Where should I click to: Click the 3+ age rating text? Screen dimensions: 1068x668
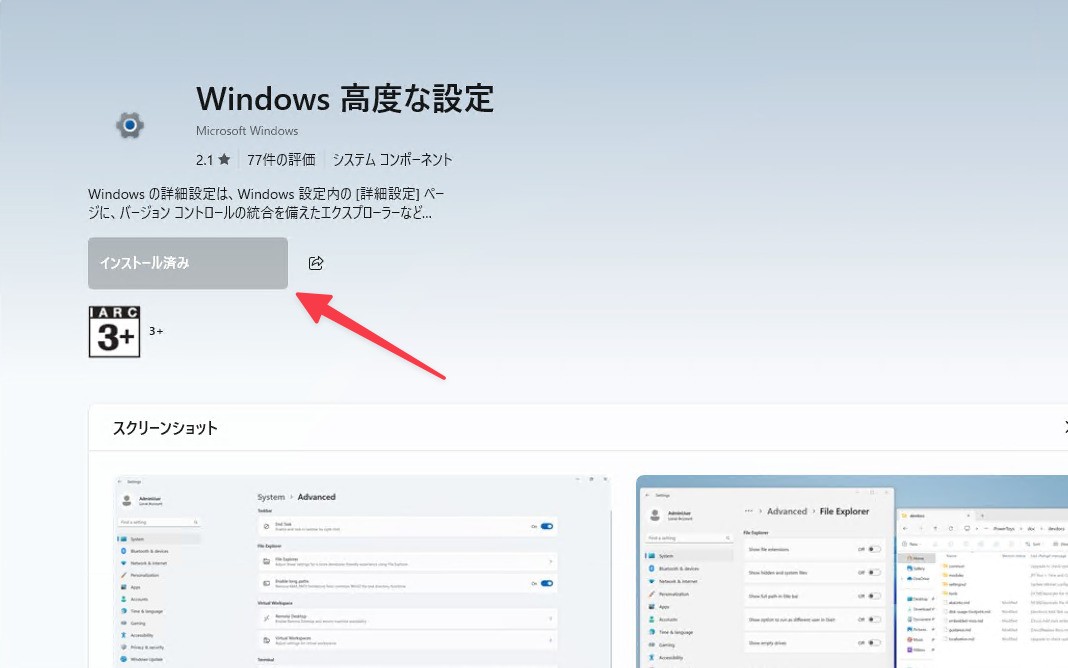156,332
